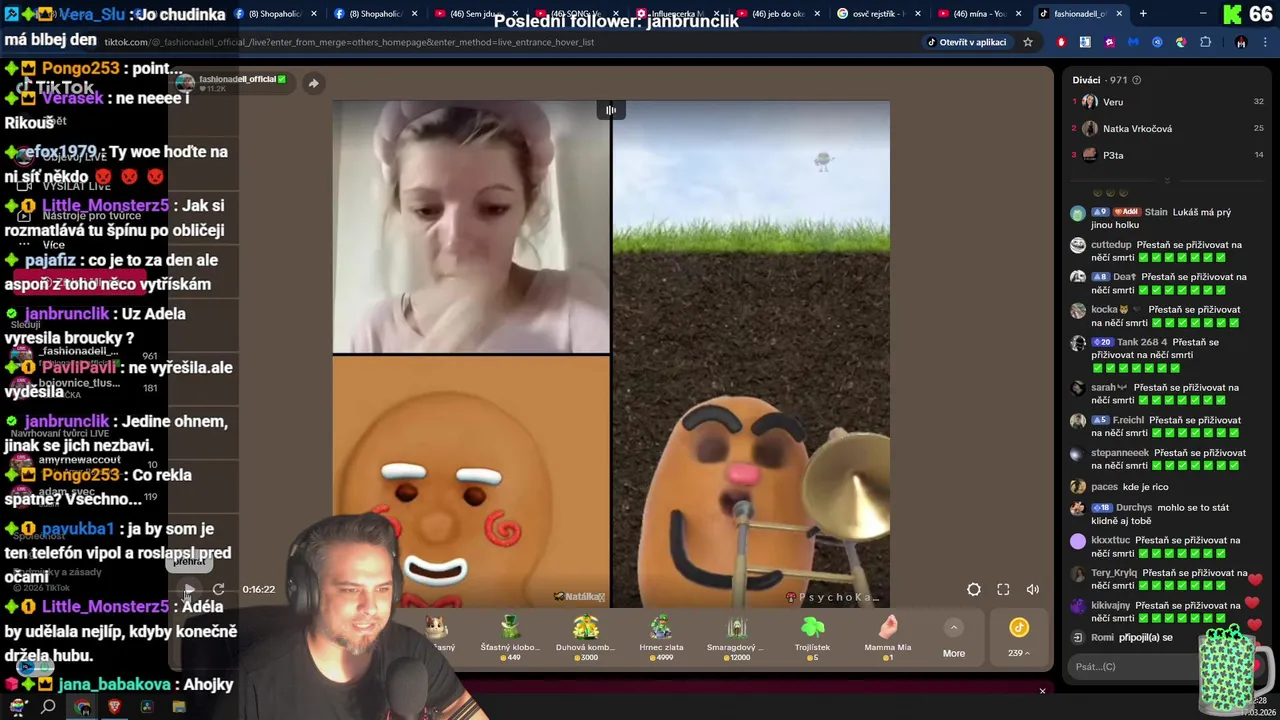Open the browser extensions puzzle icon
Viewport: 1280px width, 720px height.
(x=1205, y=43)
